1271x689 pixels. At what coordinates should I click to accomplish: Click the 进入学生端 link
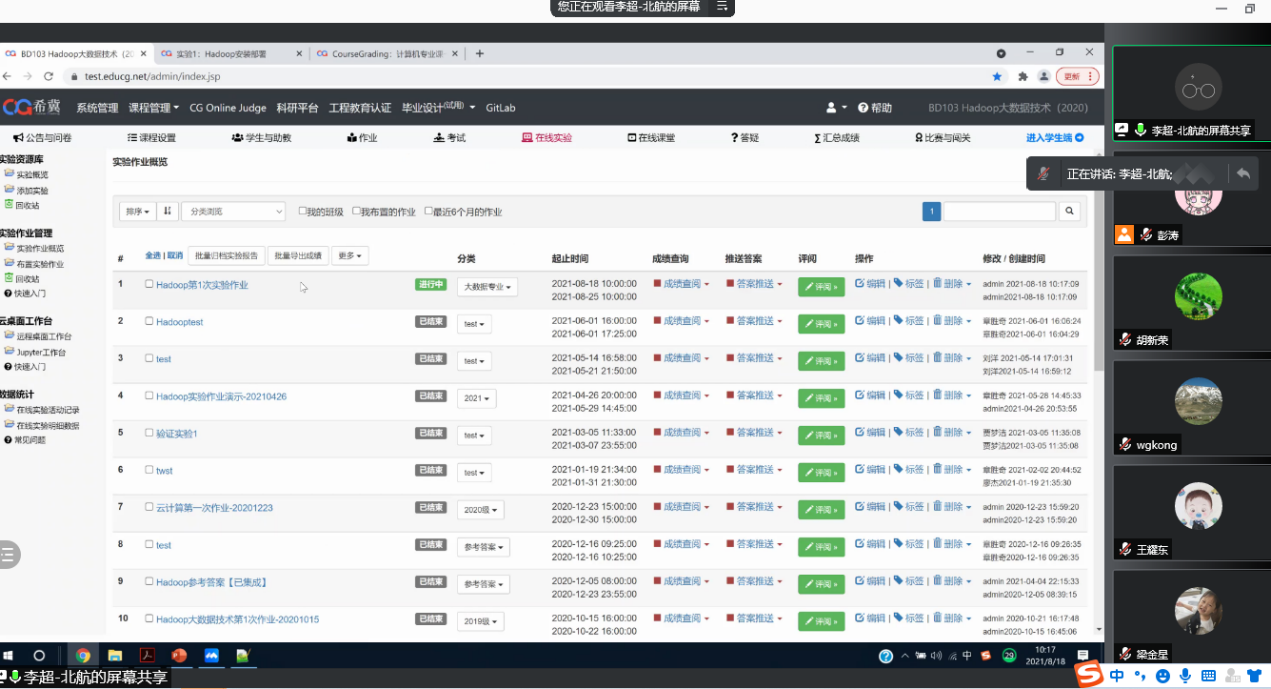(1054, 138)
